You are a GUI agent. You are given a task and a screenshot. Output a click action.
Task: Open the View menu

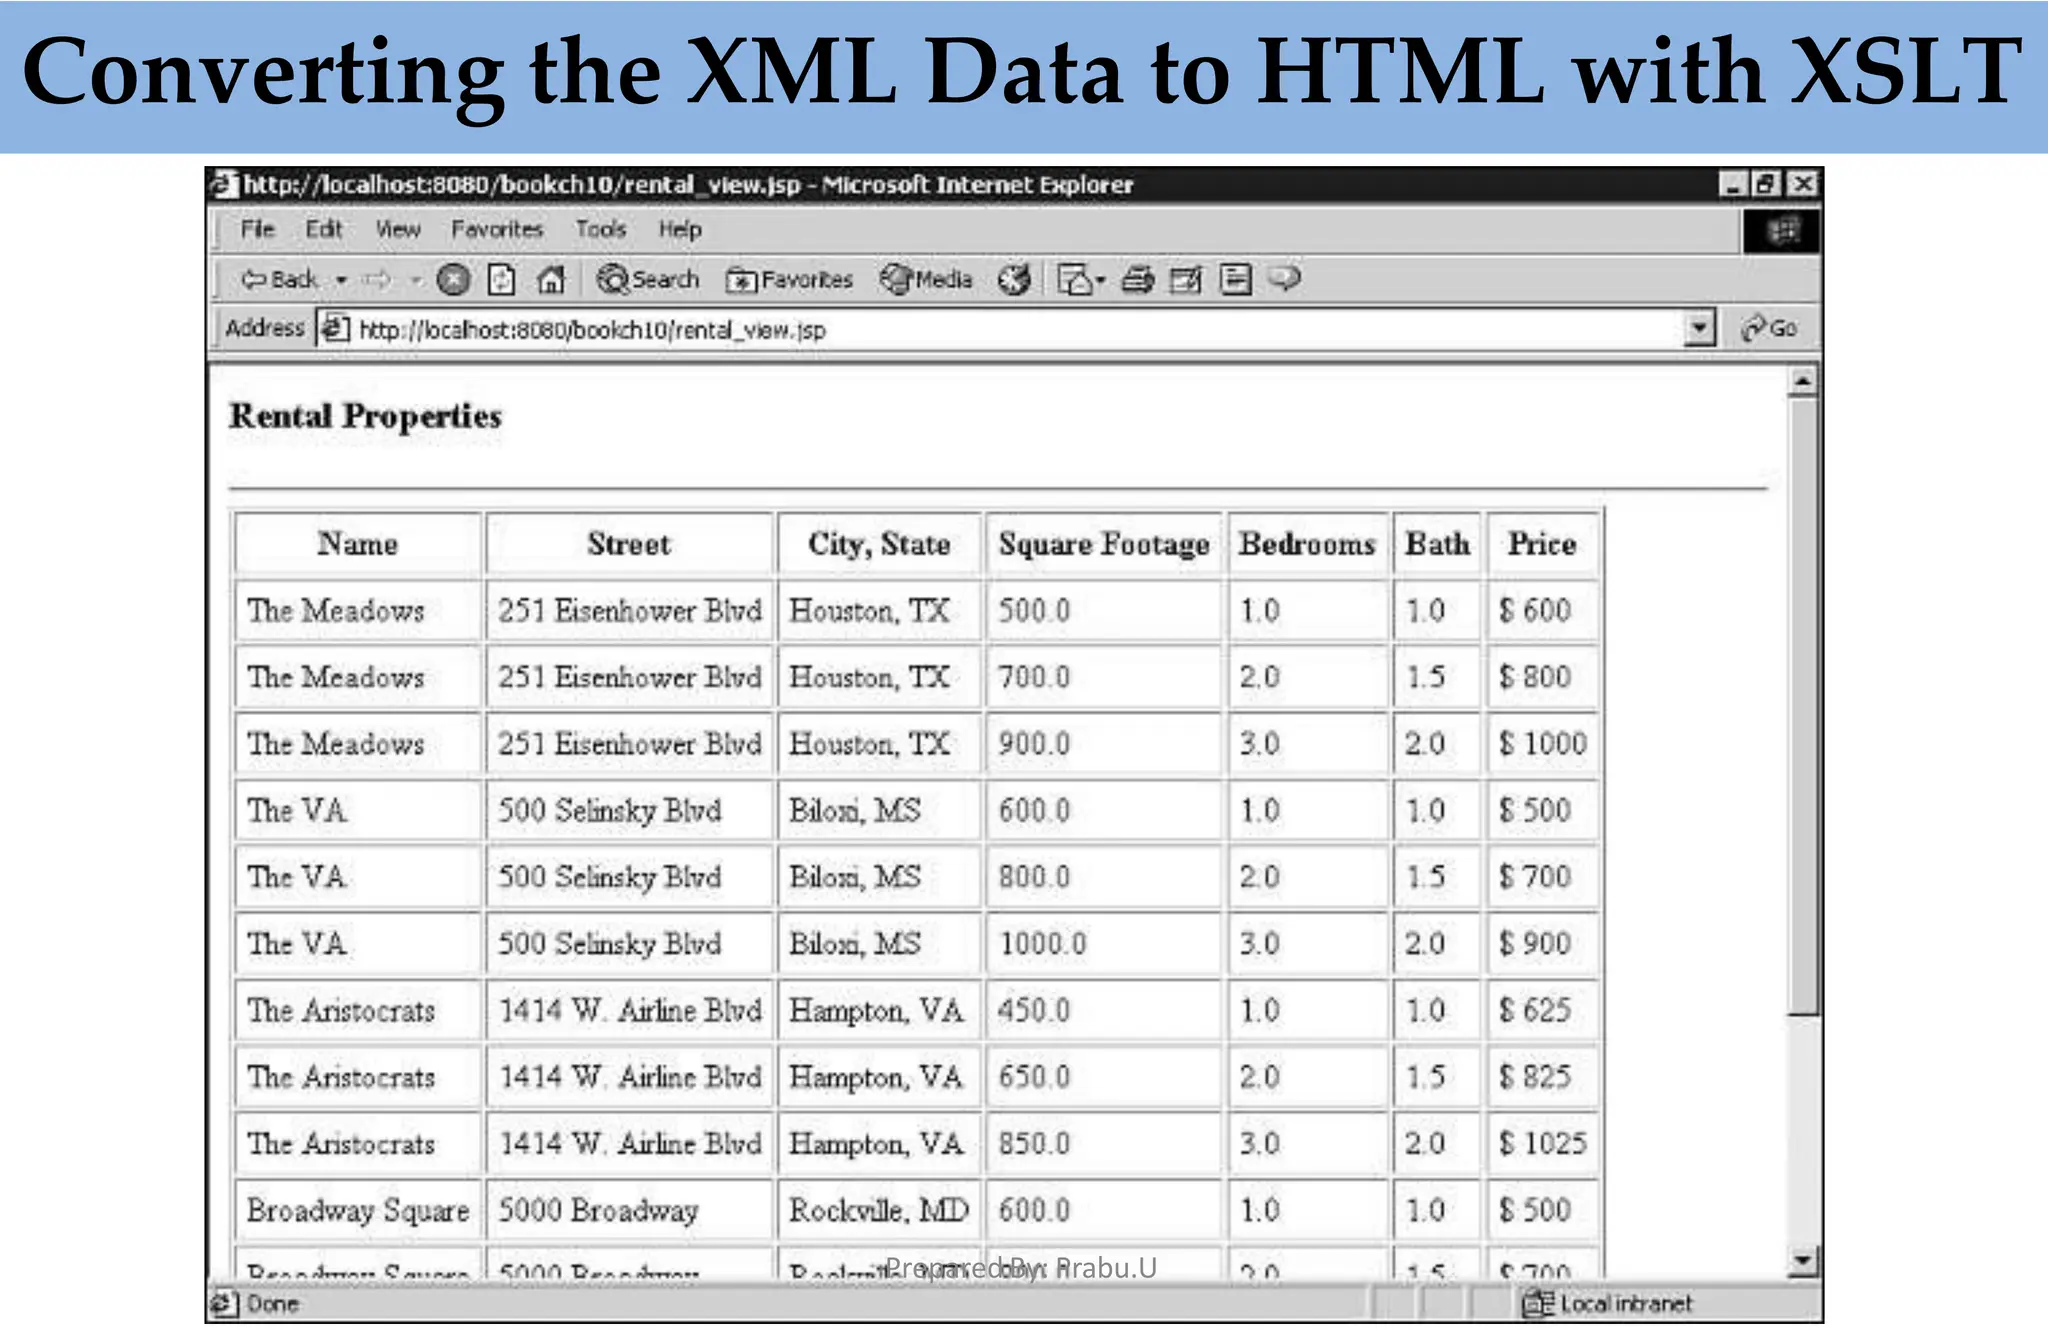point(398,230)
